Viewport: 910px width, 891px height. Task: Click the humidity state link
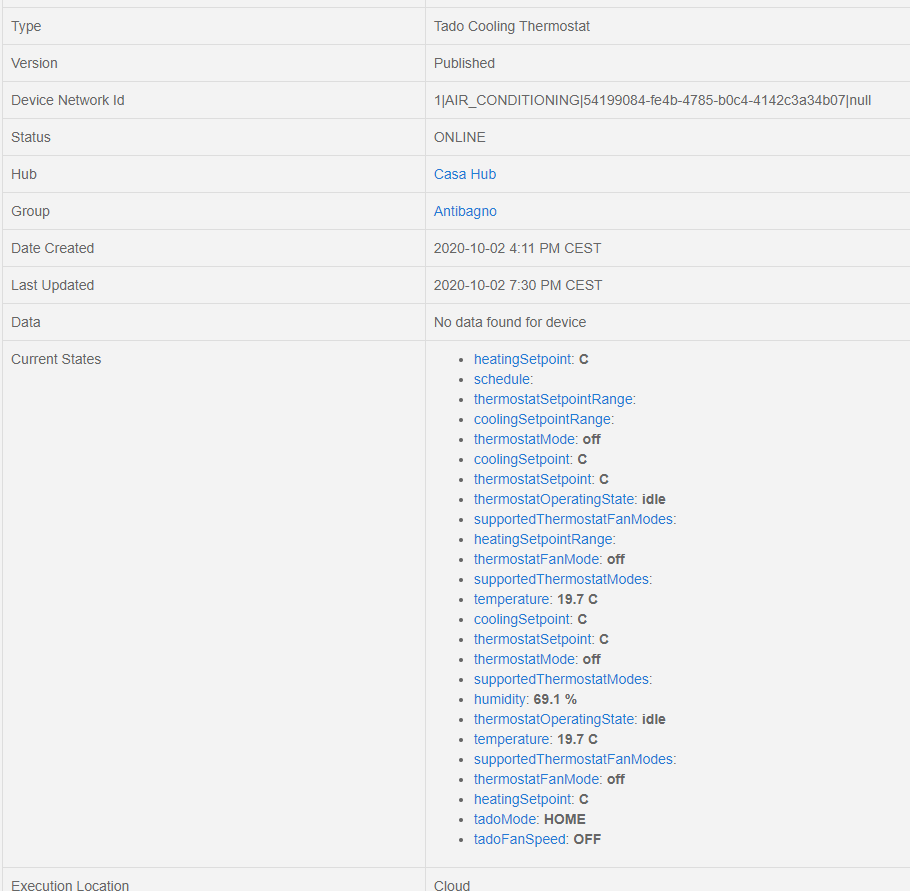[500, 699]
